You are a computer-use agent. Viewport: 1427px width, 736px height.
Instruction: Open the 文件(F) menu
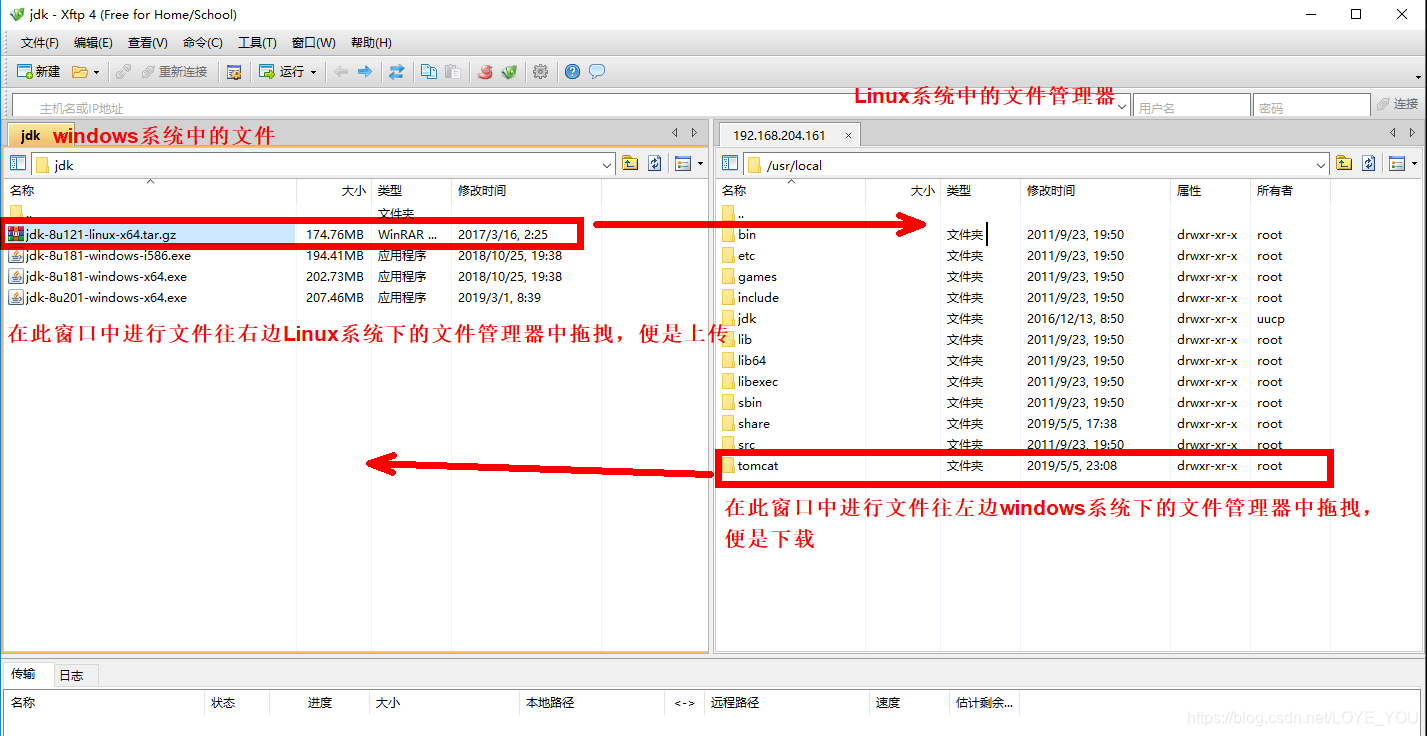tap(40, 43)
